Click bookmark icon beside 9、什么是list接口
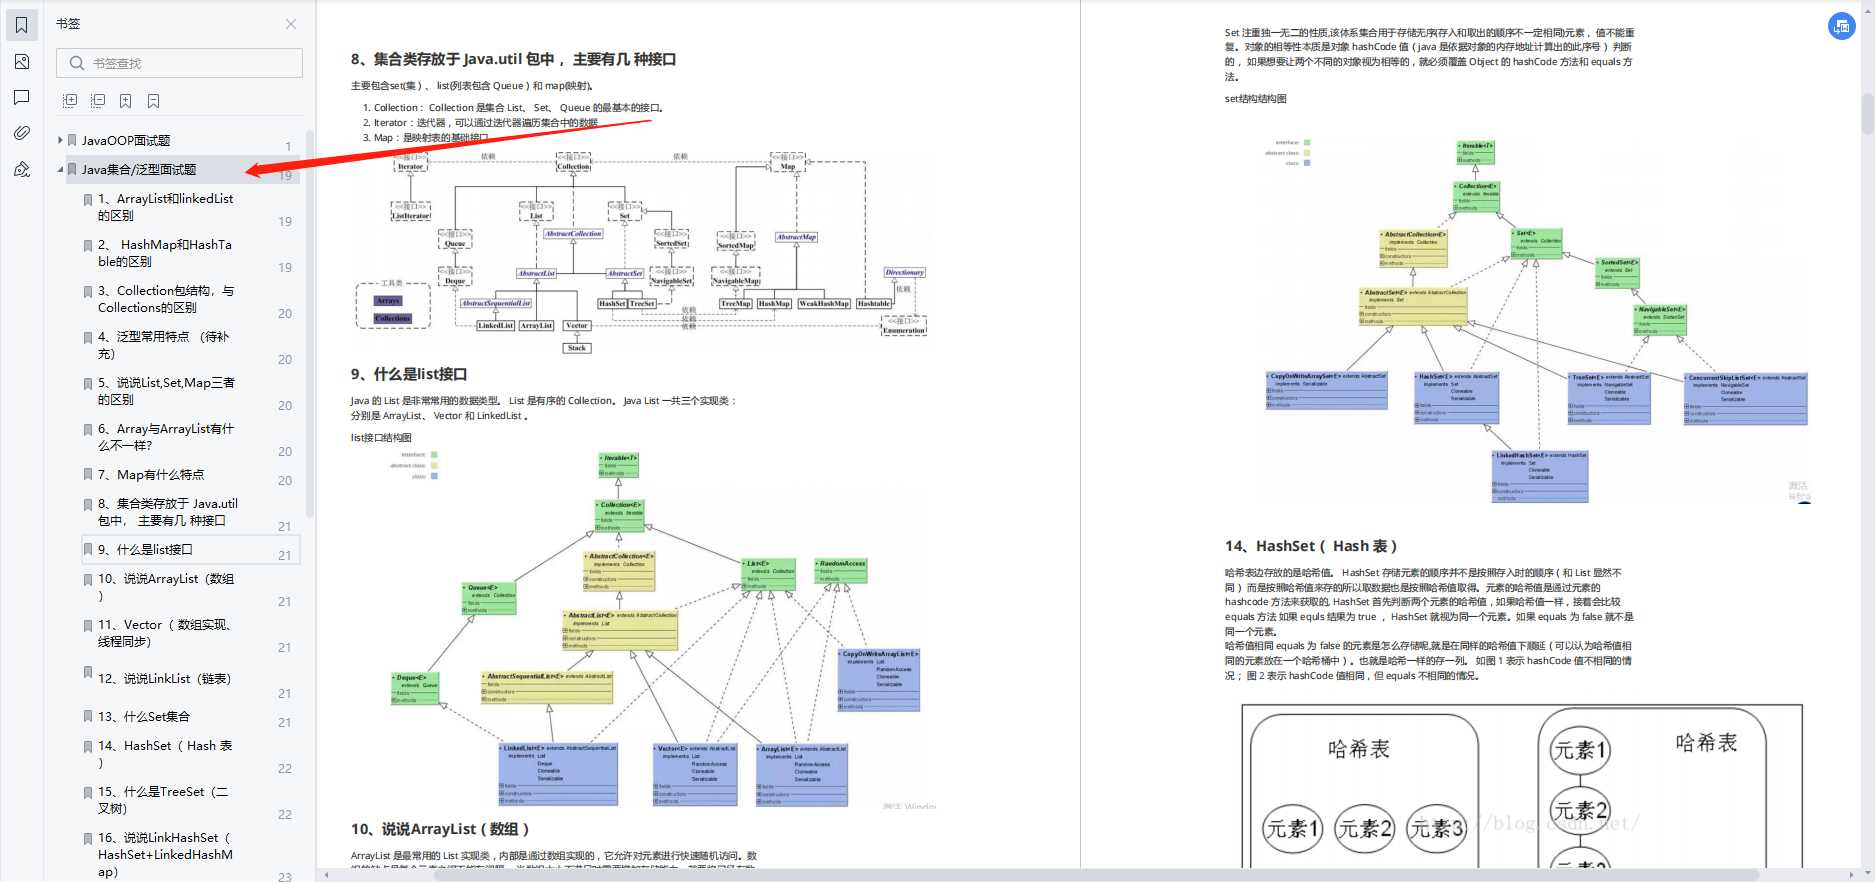 tap(88, 550)
